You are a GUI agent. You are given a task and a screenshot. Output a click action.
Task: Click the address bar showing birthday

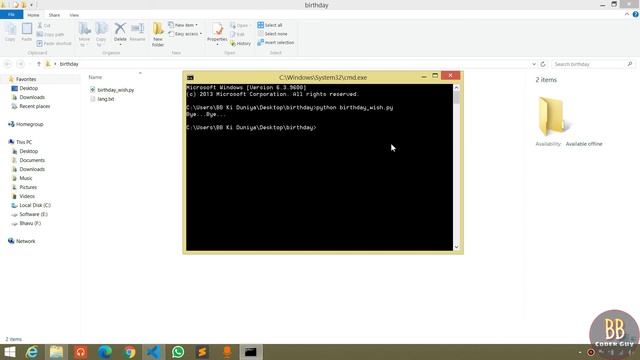point(286,64)
